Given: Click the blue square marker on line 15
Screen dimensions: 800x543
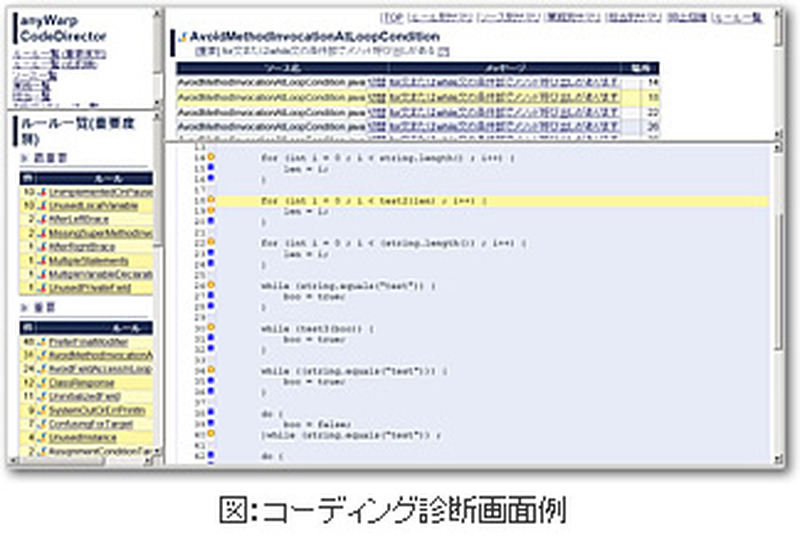Looking at the screenshot, I should tap(211, 169).
